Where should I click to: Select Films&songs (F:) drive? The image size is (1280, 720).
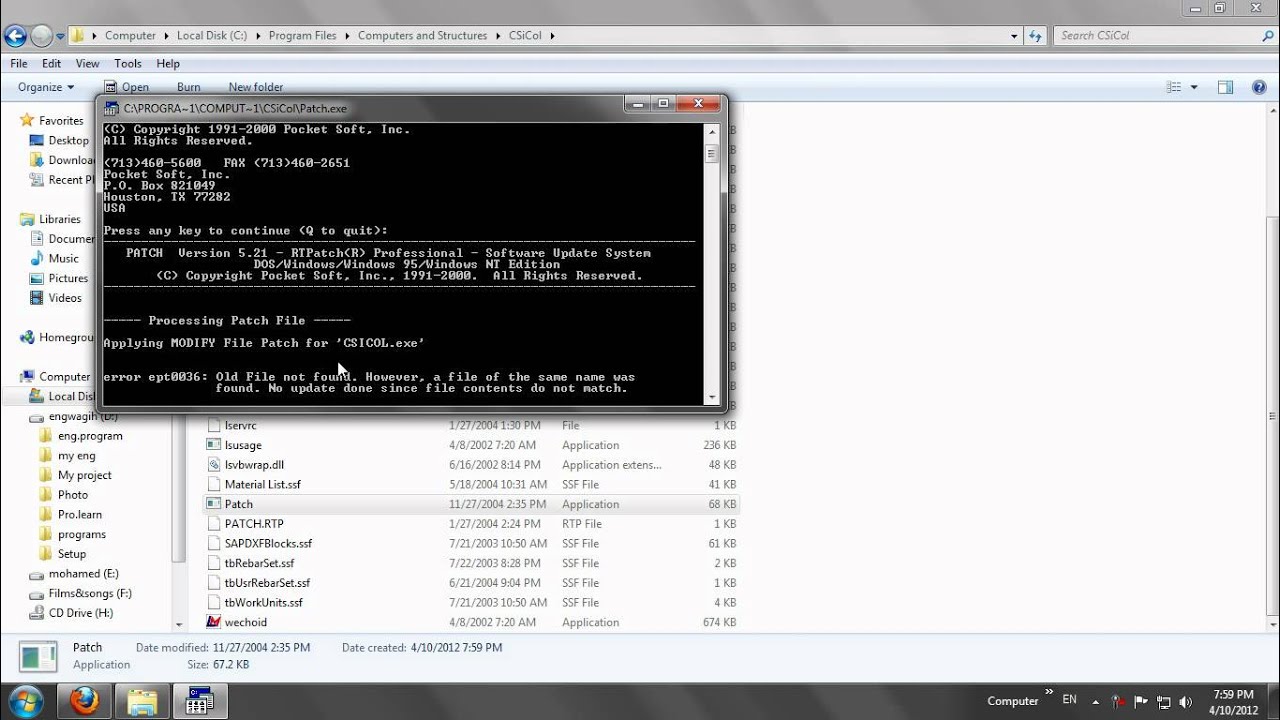click(x=90, y=593)
